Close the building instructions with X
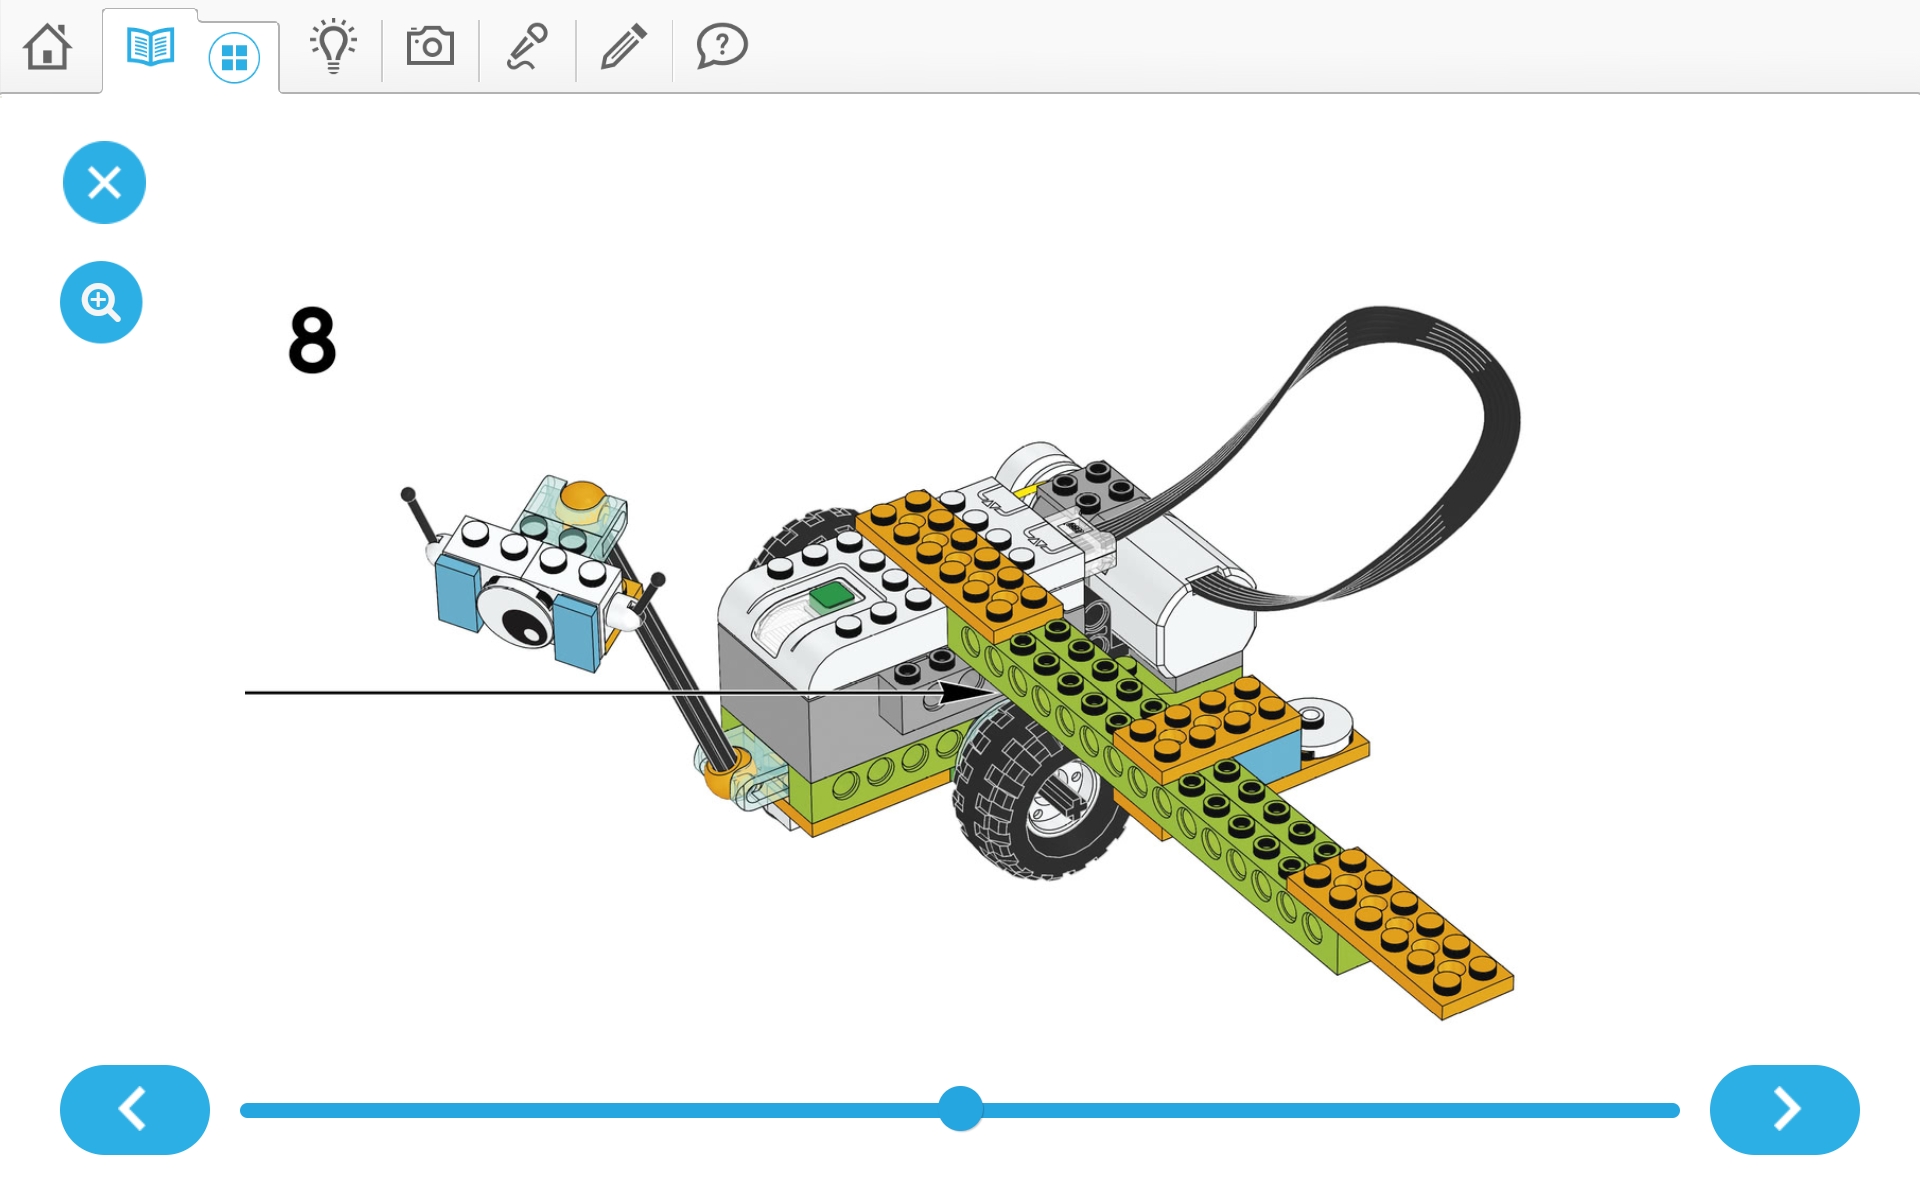 point(104,182)
